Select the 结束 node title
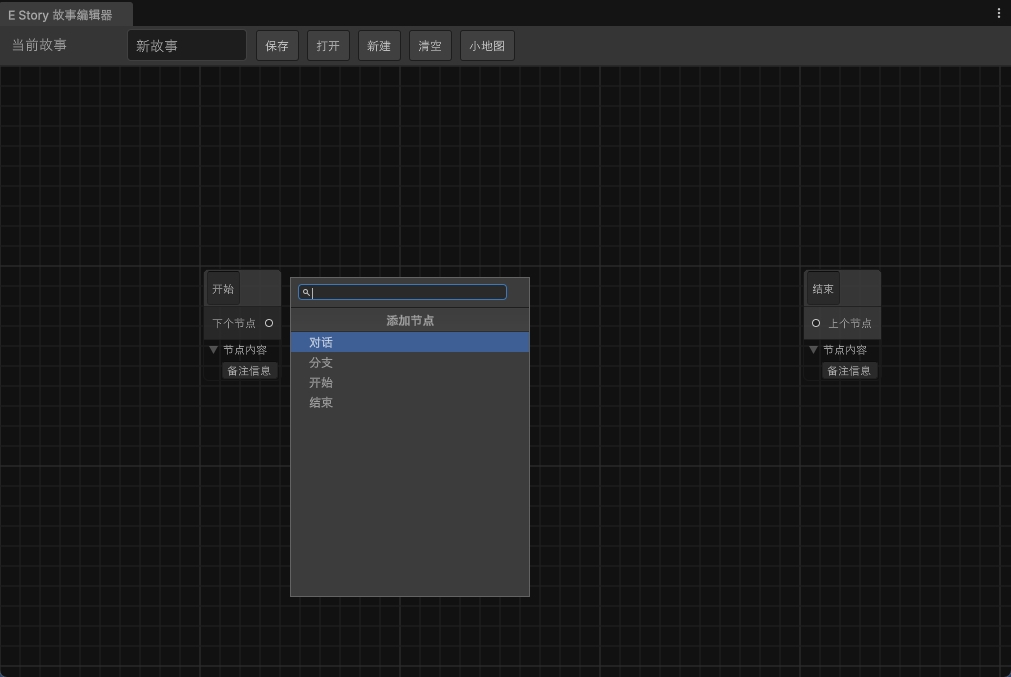This screenshot has height=677, width=1011. pos(823,289)
